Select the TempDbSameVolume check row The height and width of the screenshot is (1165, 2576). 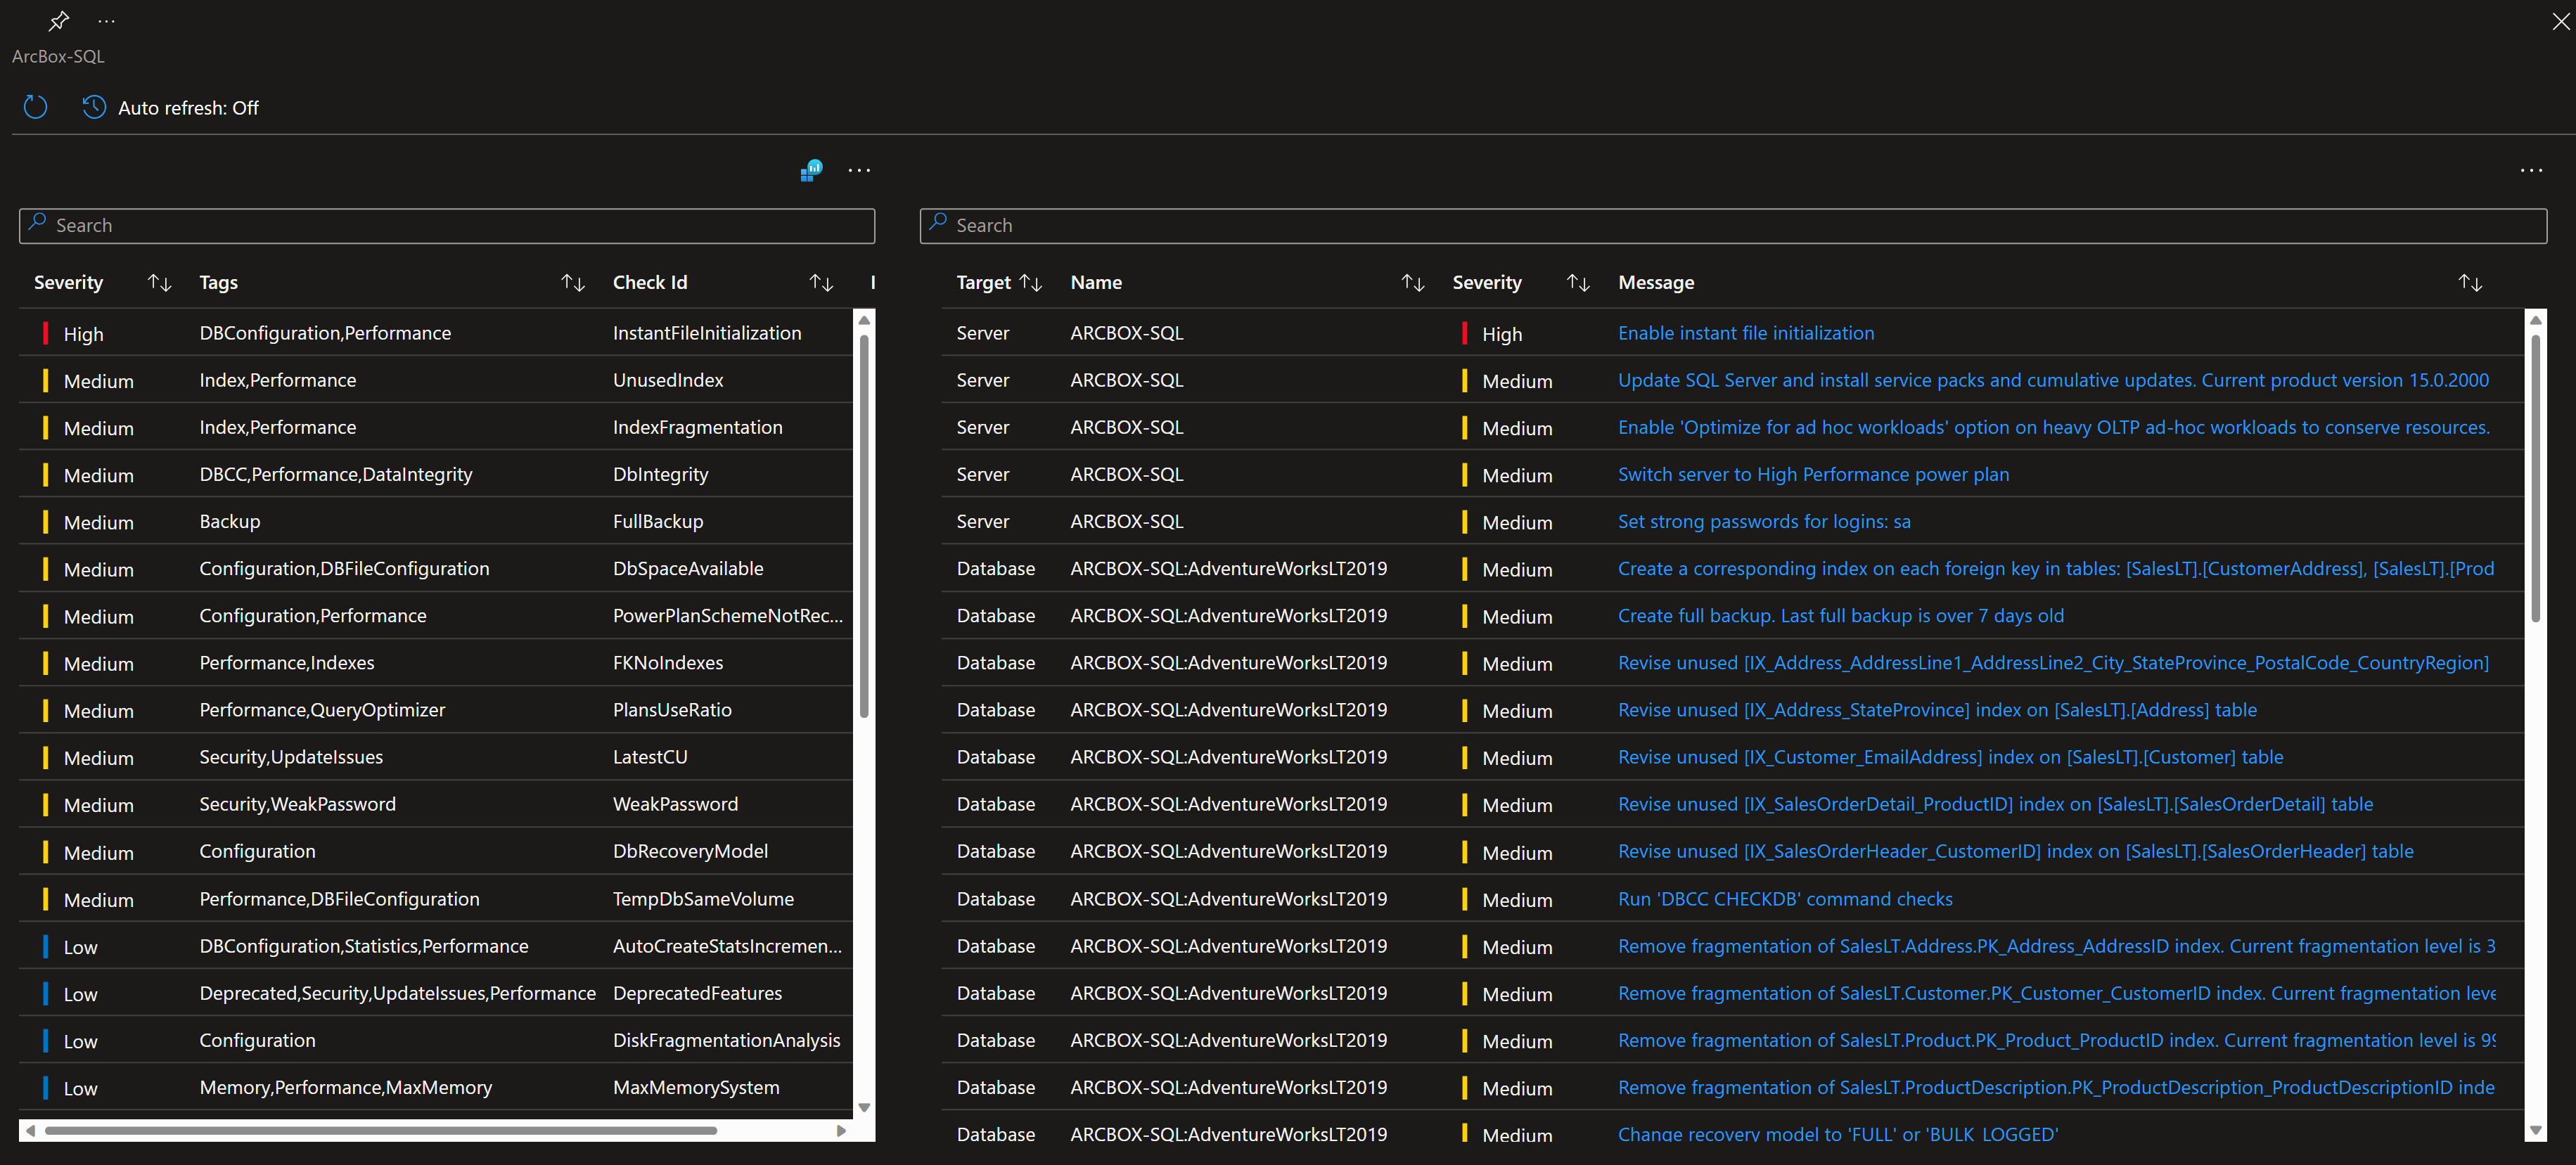click(x=436, y=899)
